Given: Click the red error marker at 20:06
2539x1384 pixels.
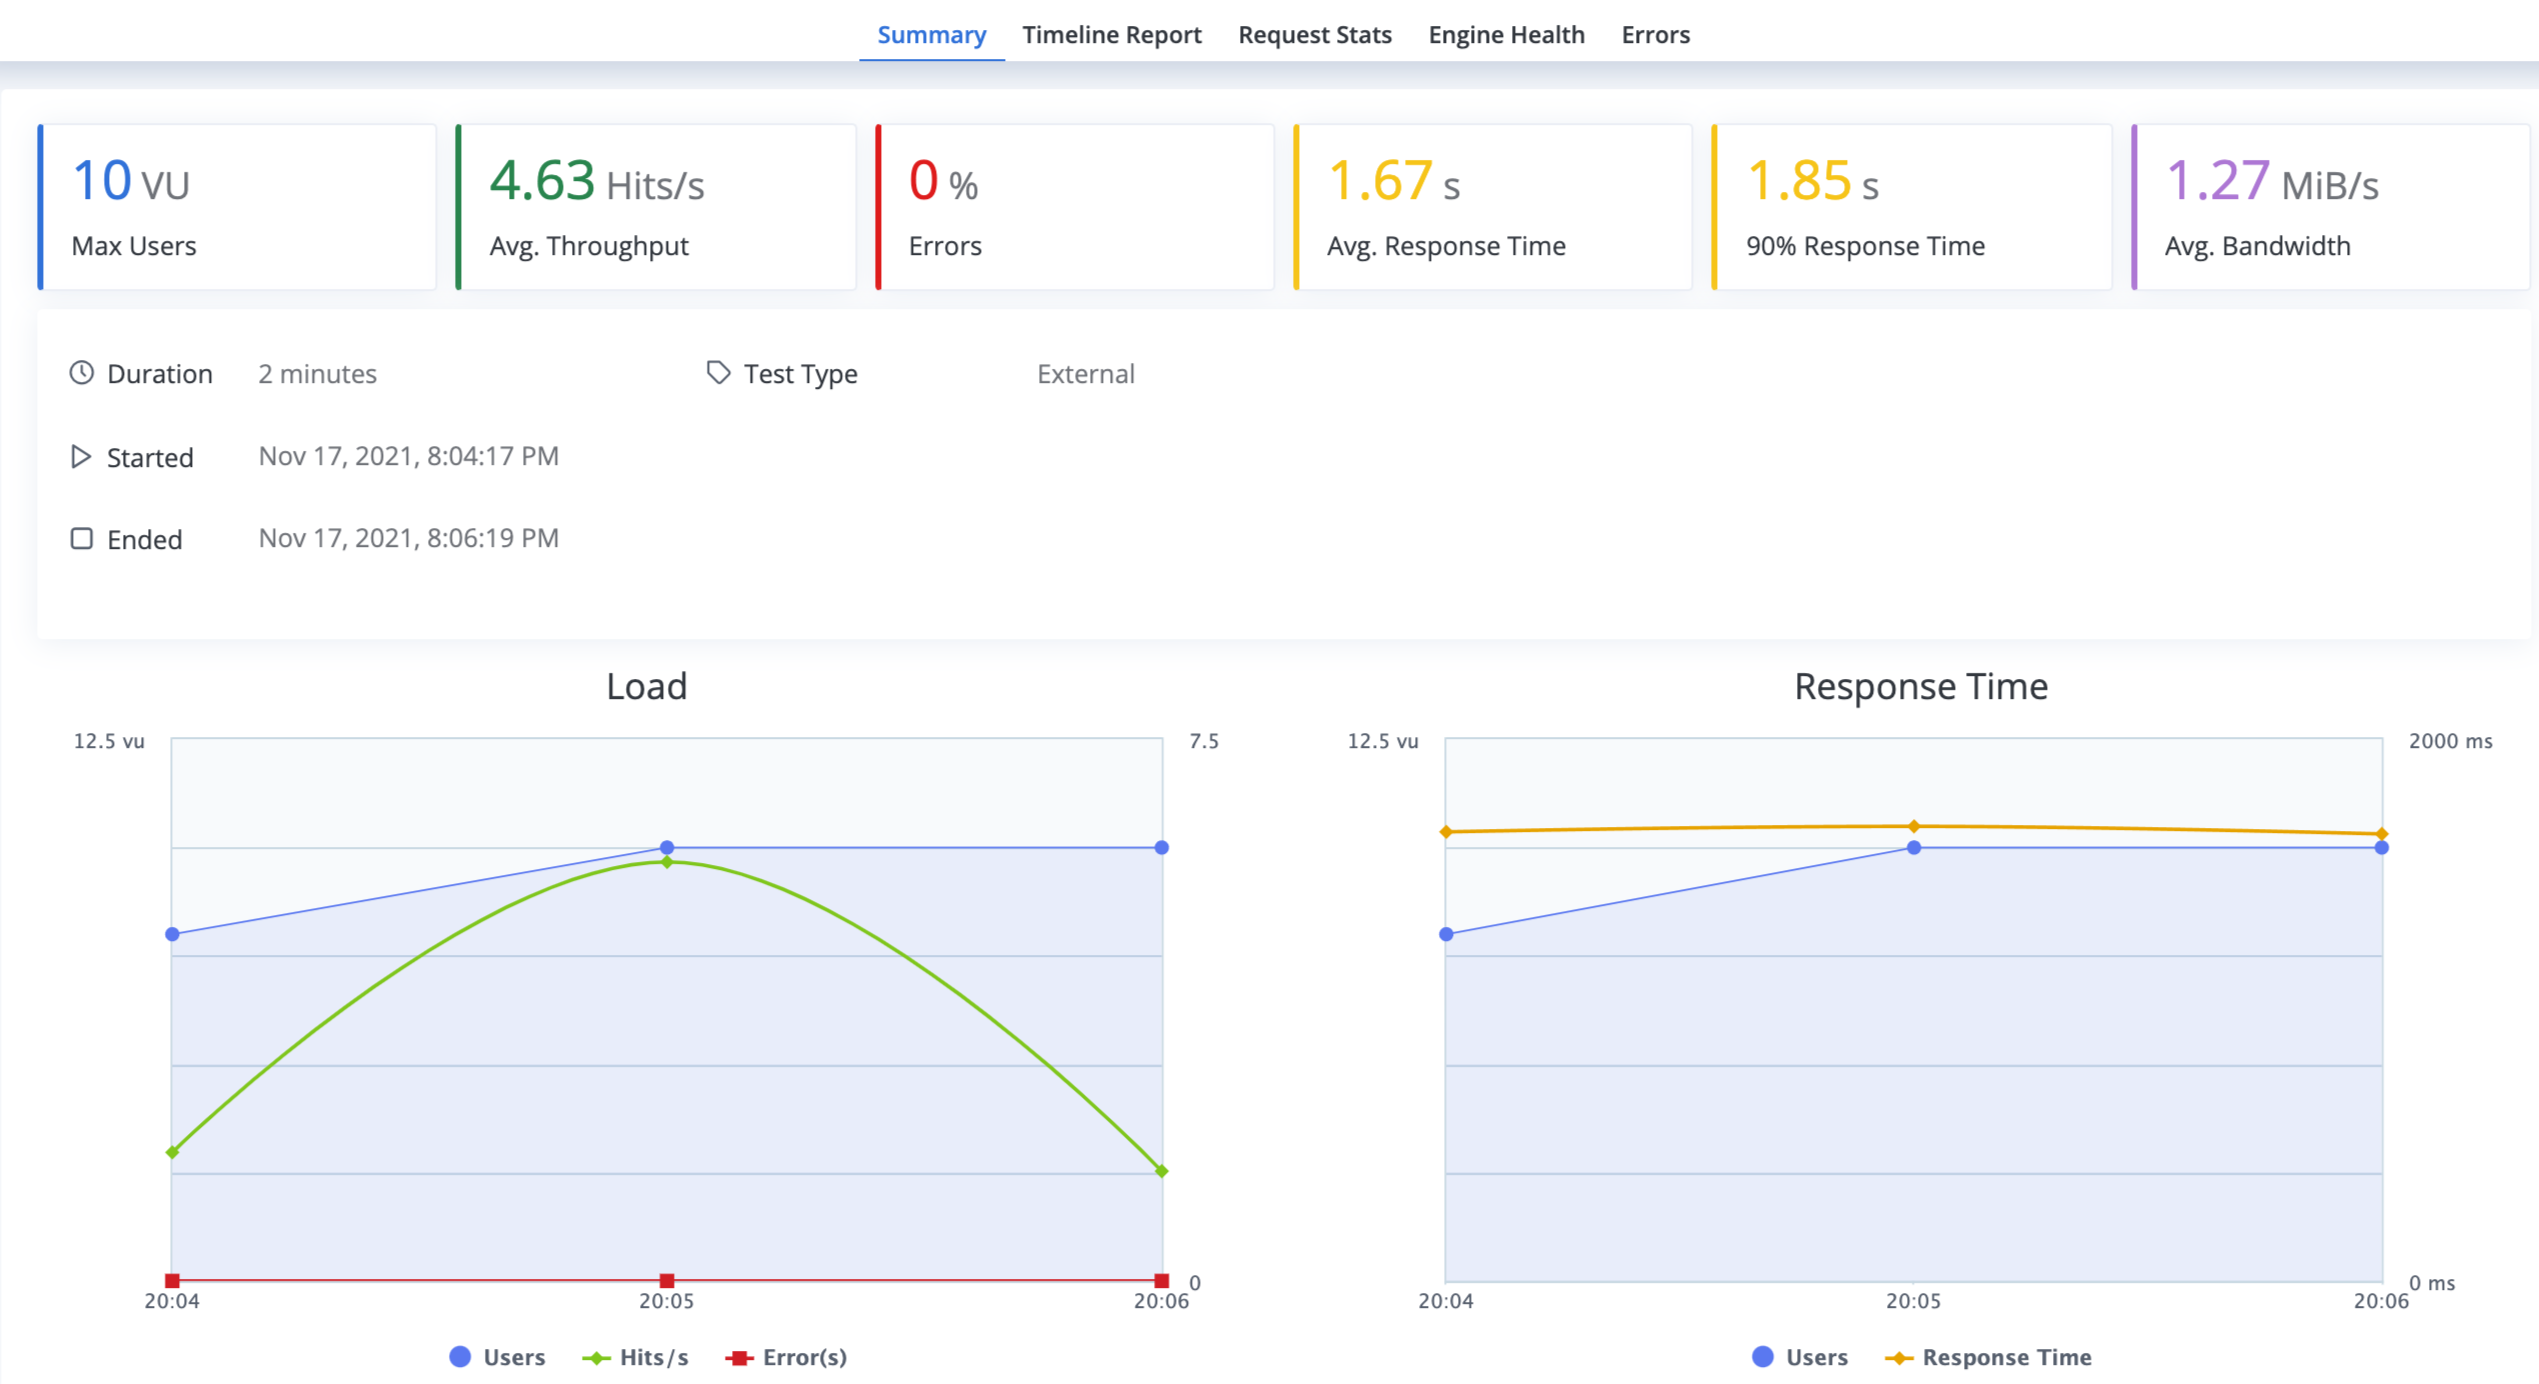Looking at the screenshot, I should (x=1161, y=1280).
